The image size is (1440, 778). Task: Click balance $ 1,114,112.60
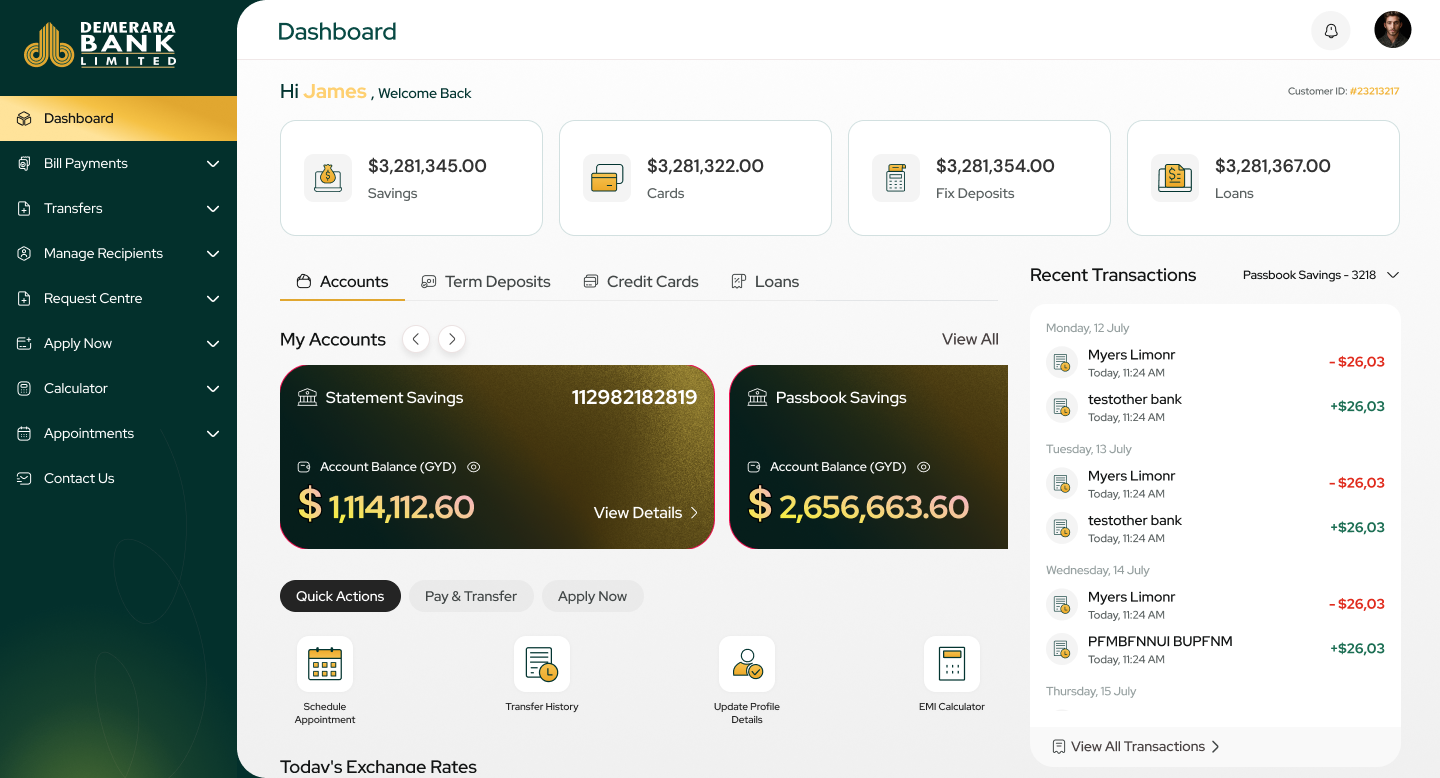point(386,506)
